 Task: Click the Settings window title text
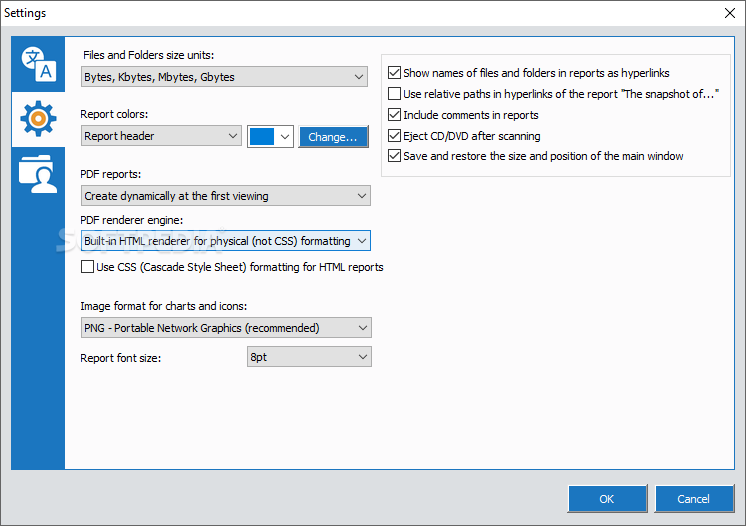pyautogui.click(x=25, y=13)
